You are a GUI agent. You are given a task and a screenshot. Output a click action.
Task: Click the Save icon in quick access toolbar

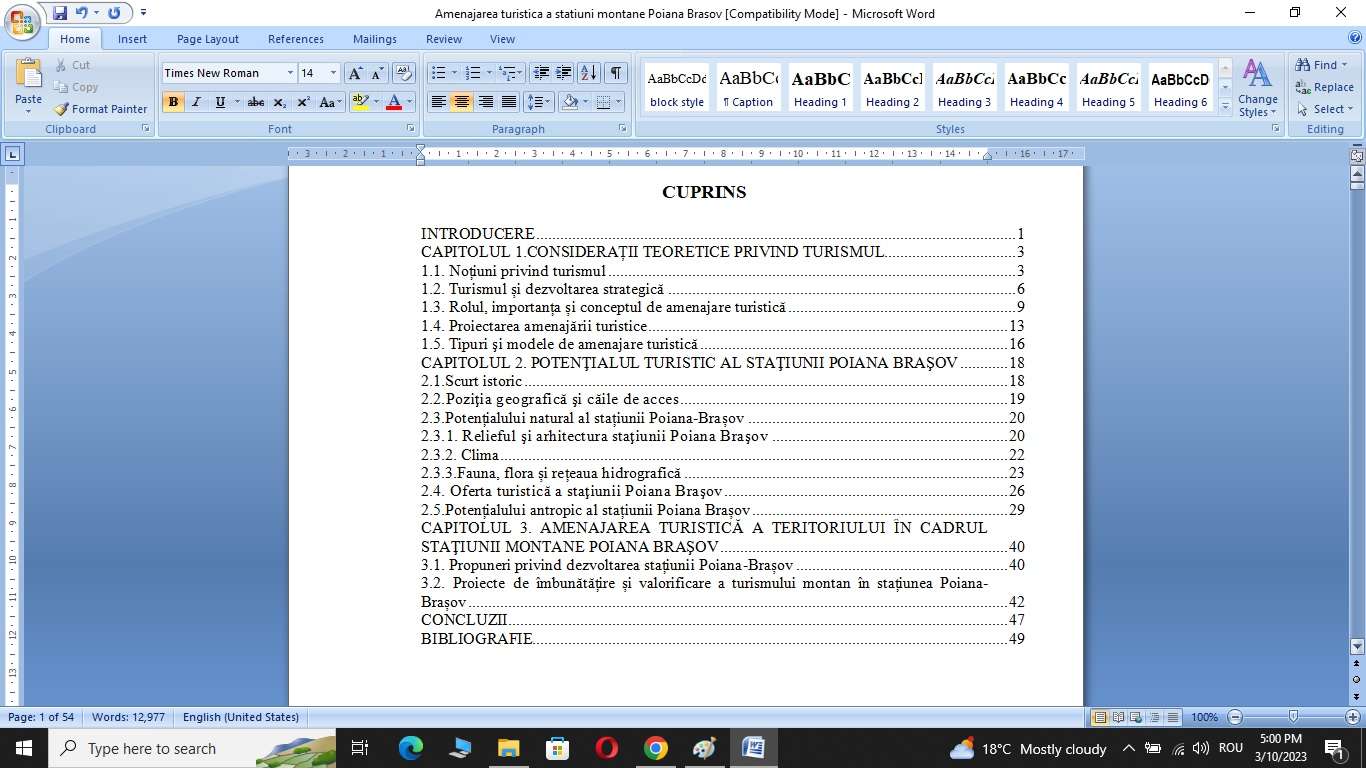[x=60, y=13]
